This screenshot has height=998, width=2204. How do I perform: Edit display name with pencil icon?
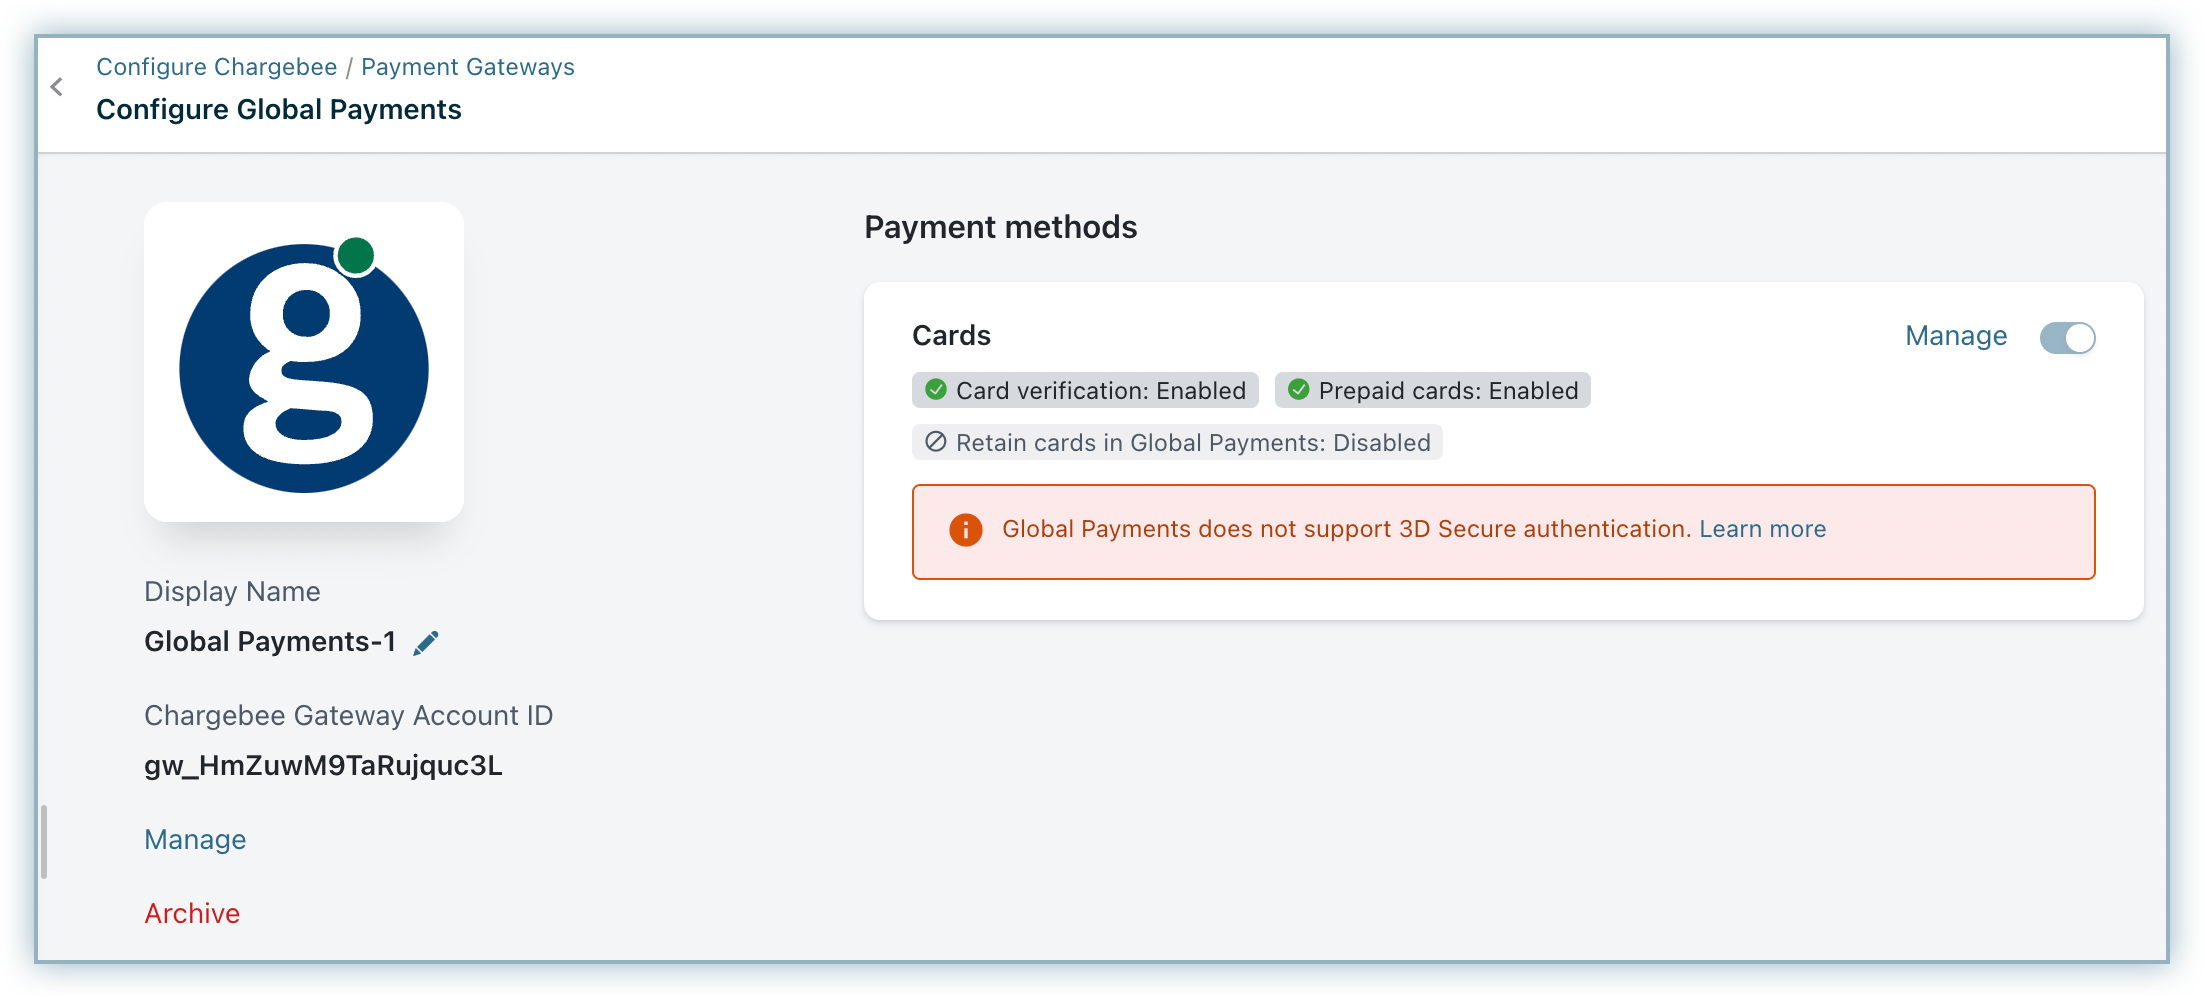426,643
